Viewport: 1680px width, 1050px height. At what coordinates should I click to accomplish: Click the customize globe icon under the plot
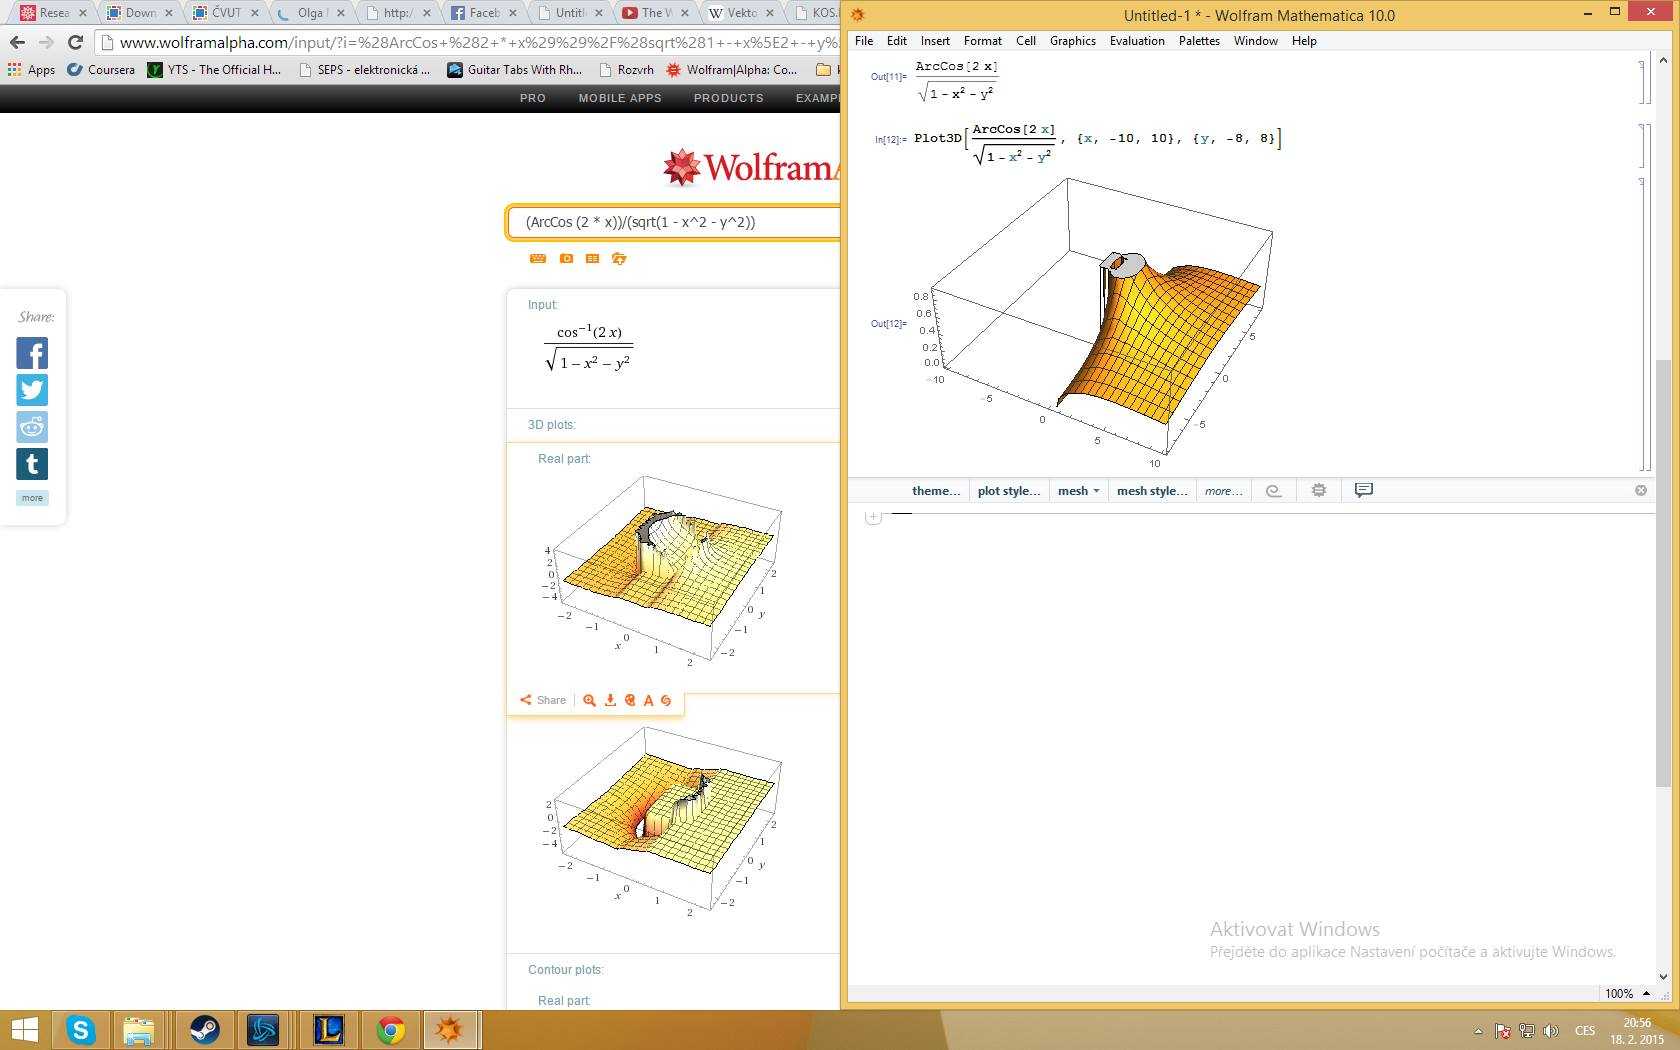click(x=630, y=700)
